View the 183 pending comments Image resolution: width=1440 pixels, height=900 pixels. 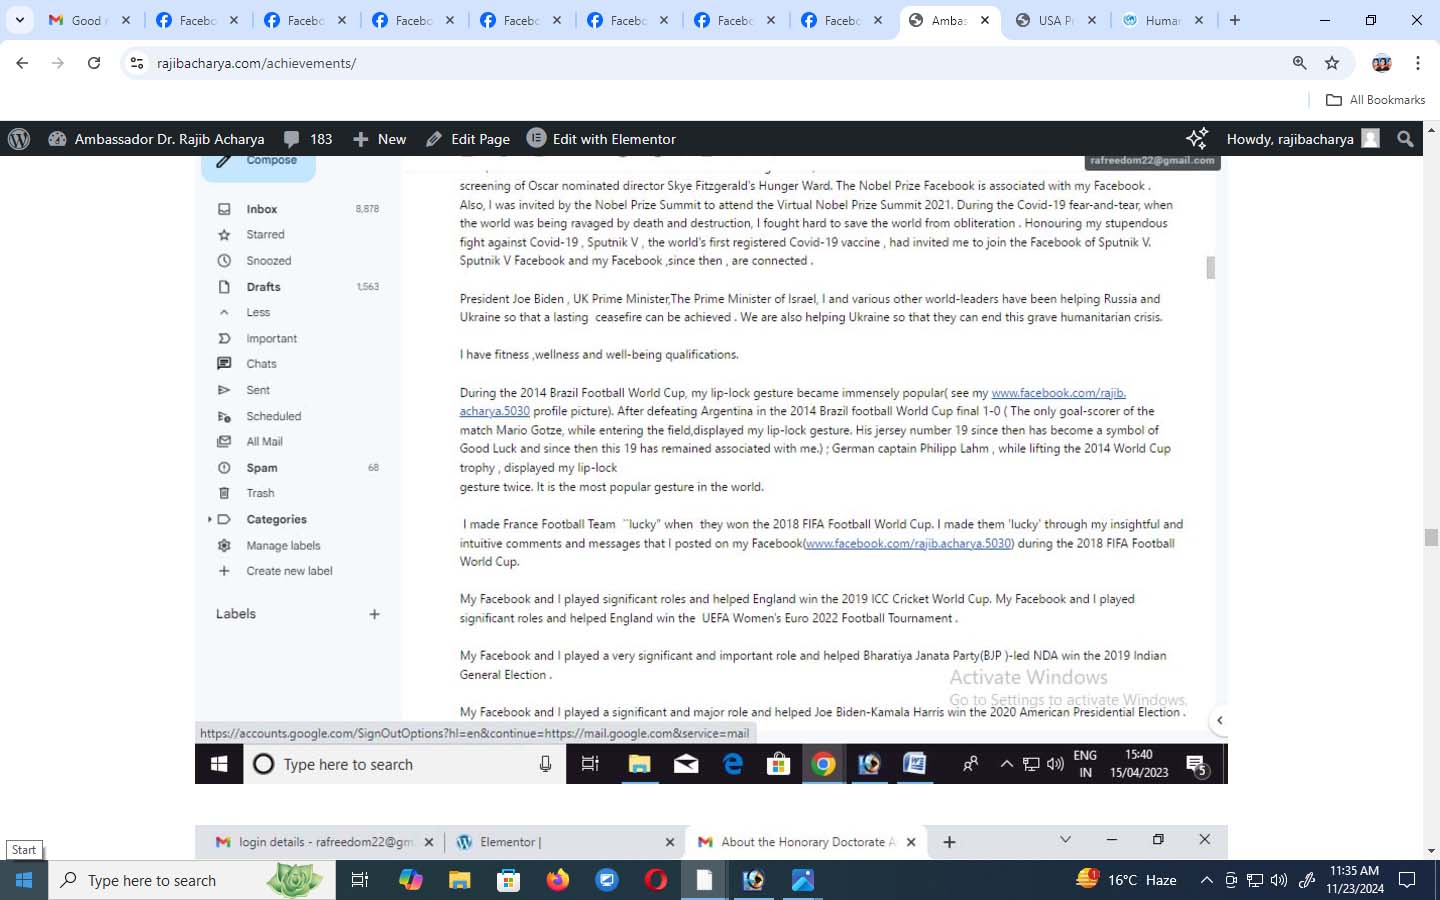(308, 139)
